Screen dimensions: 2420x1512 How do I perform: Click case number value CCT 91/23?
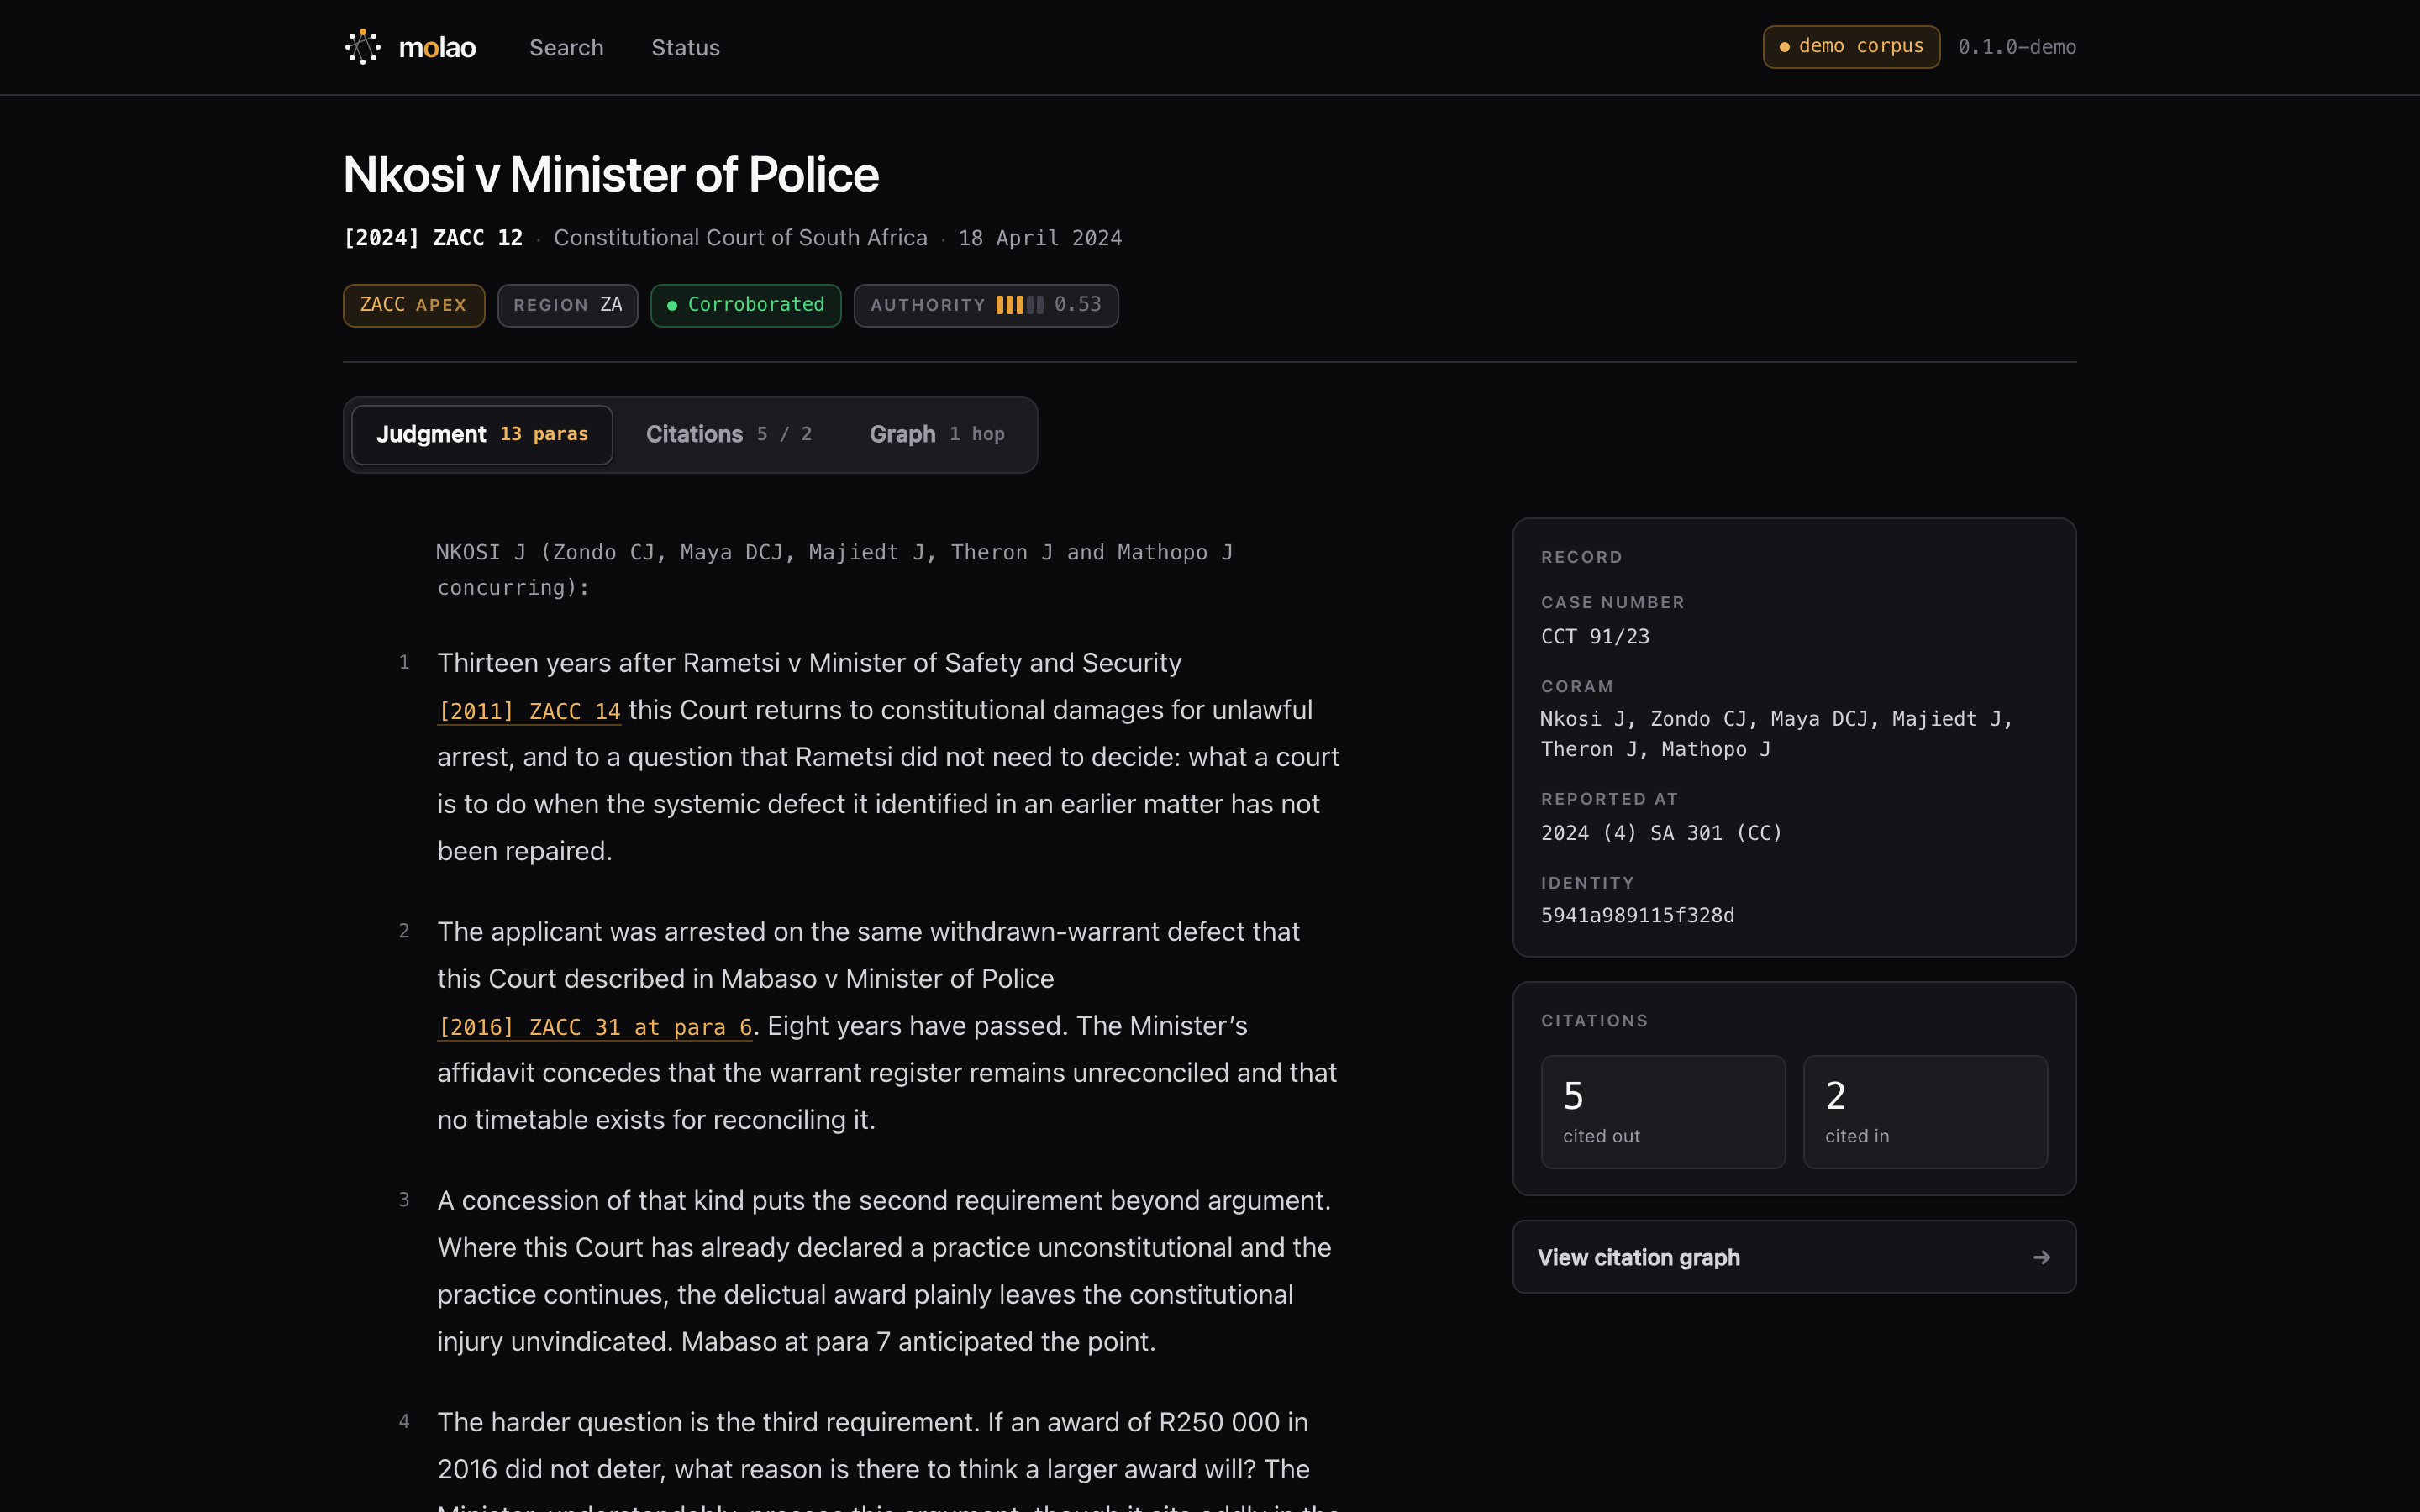[x=1595, y=637]
